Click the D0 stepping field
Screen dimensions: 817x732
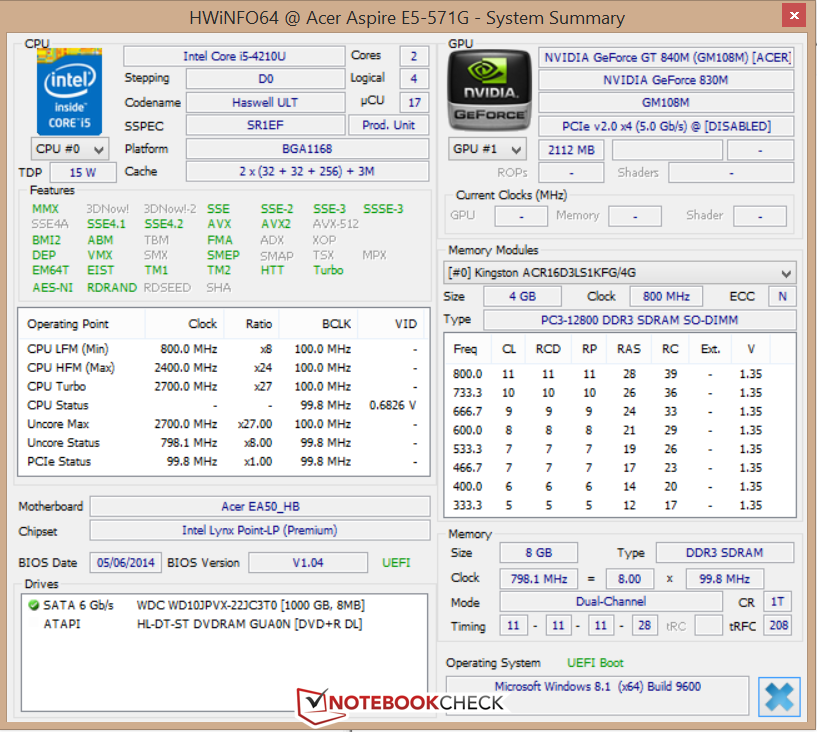(x=265, y=79)
